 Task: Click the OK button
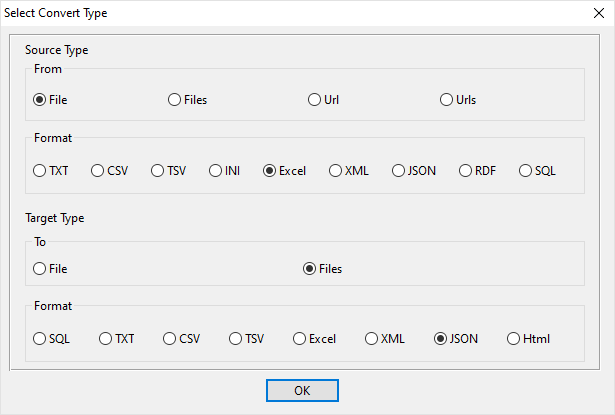(x=302, y=390)
